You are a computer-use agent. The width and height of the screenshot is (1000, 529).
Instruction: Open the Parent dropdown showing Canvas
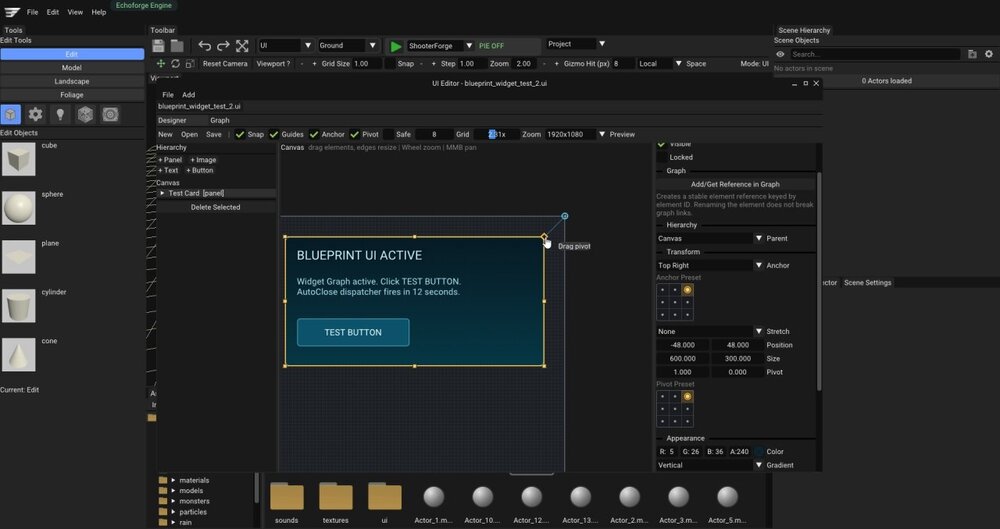(x=710, y=239)
